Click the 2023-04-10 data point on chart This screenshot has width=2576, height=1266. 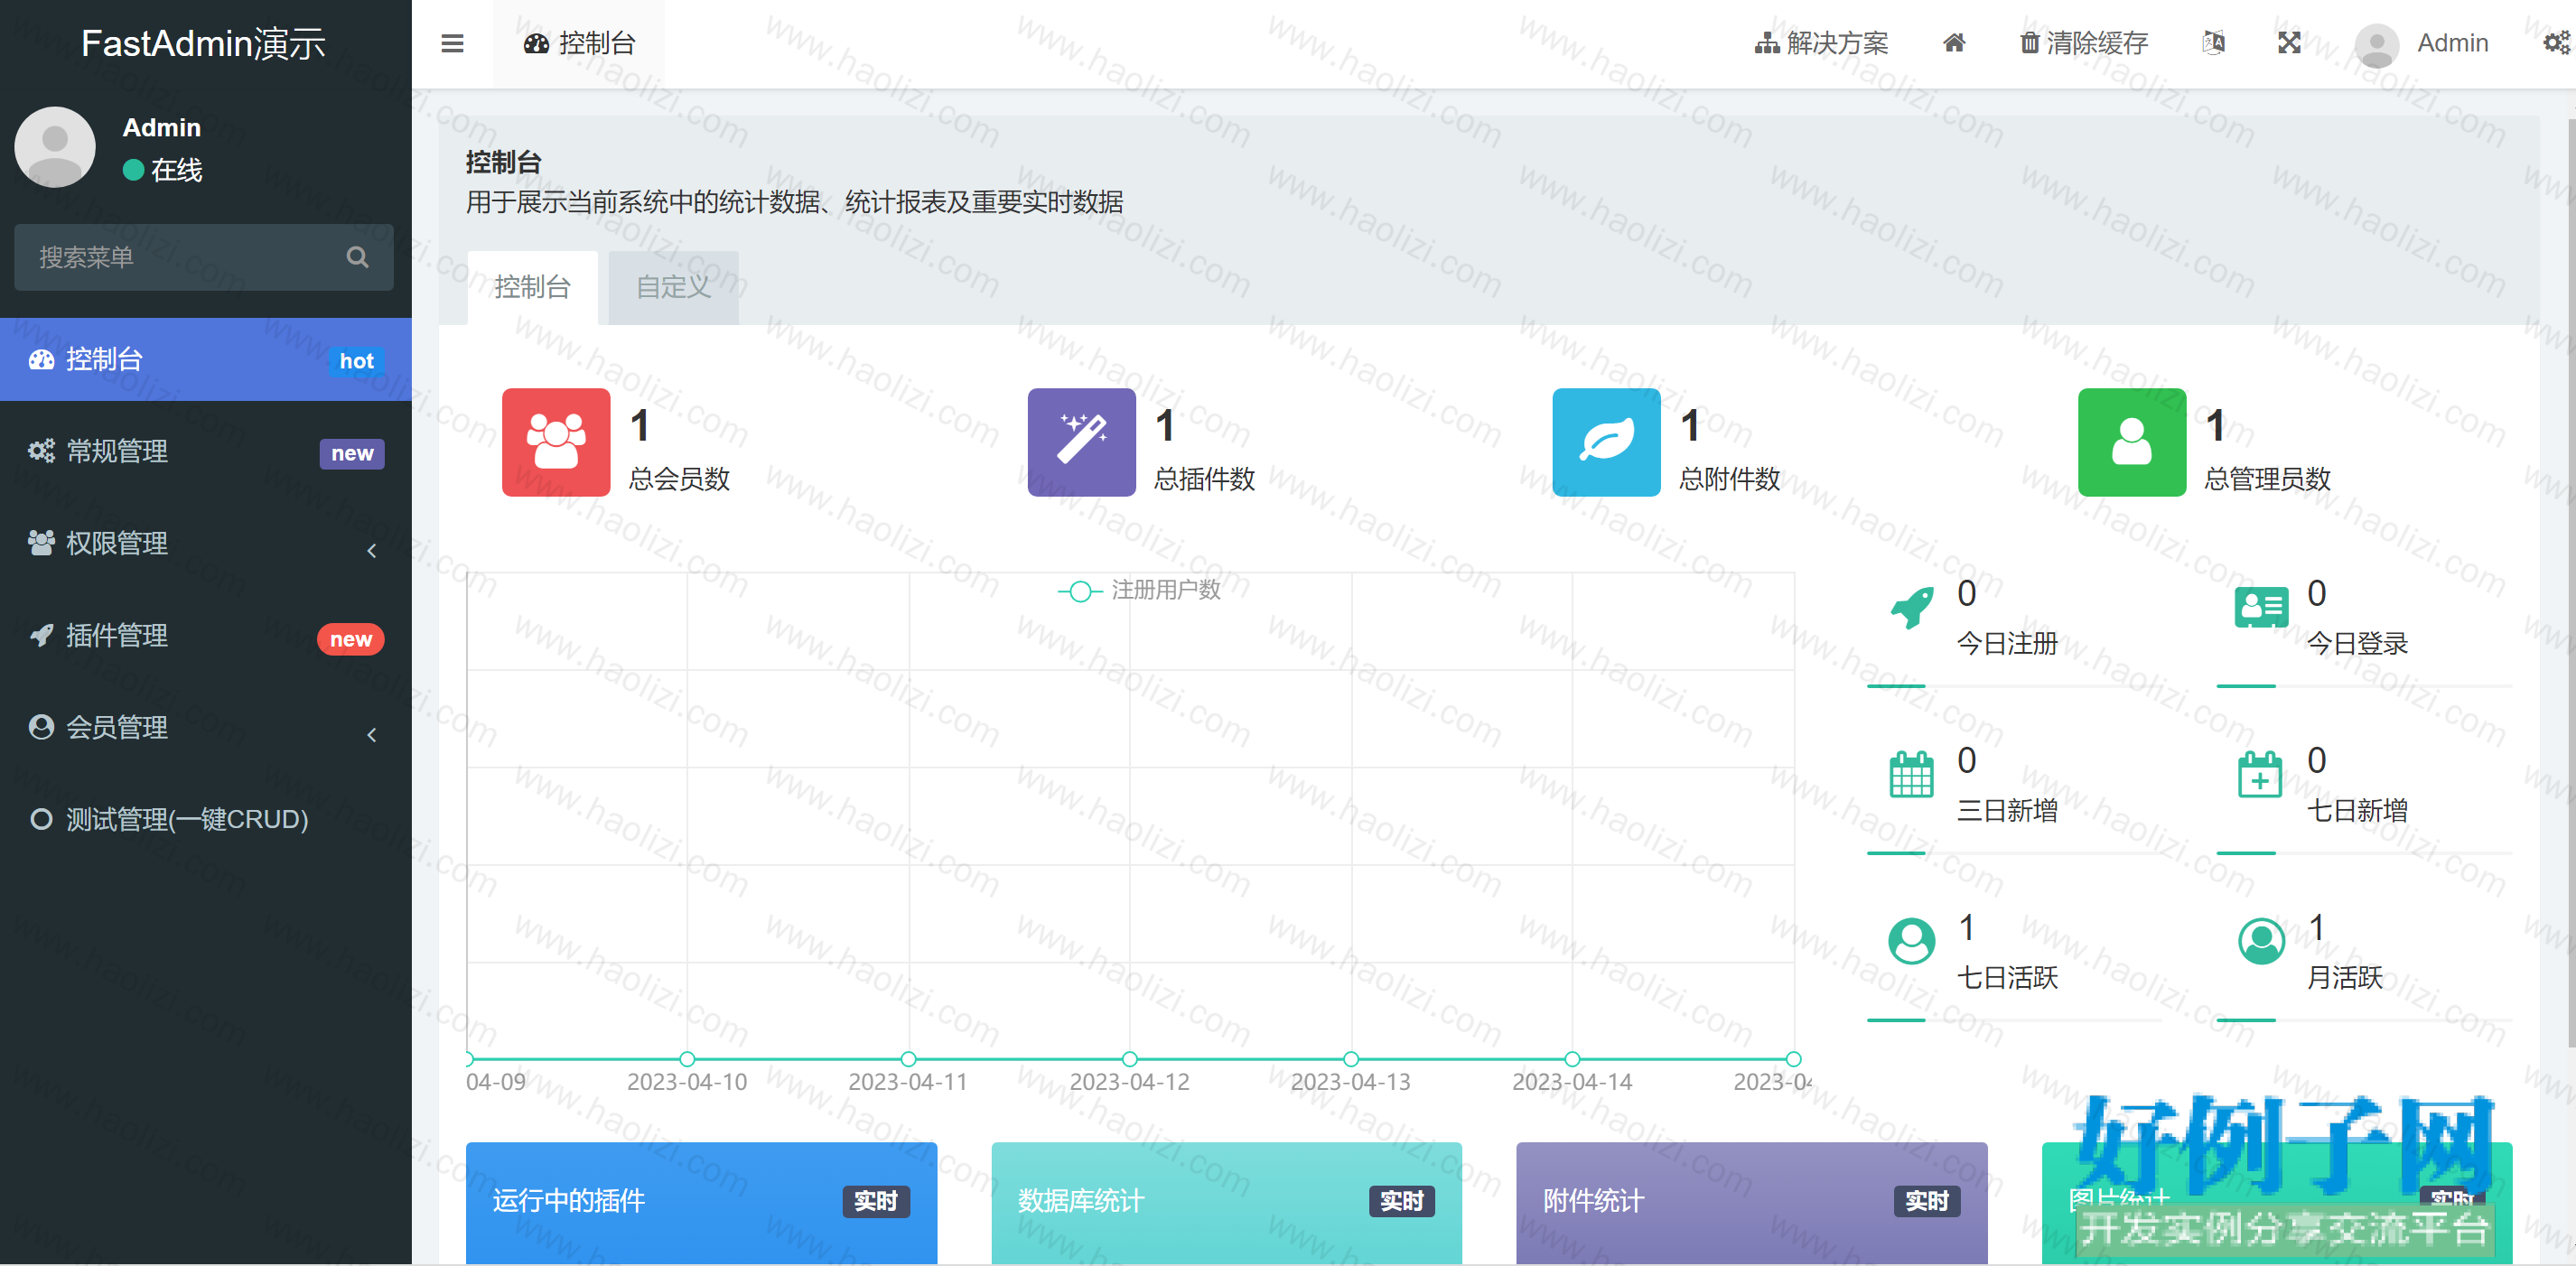(x=687, y=1059)
